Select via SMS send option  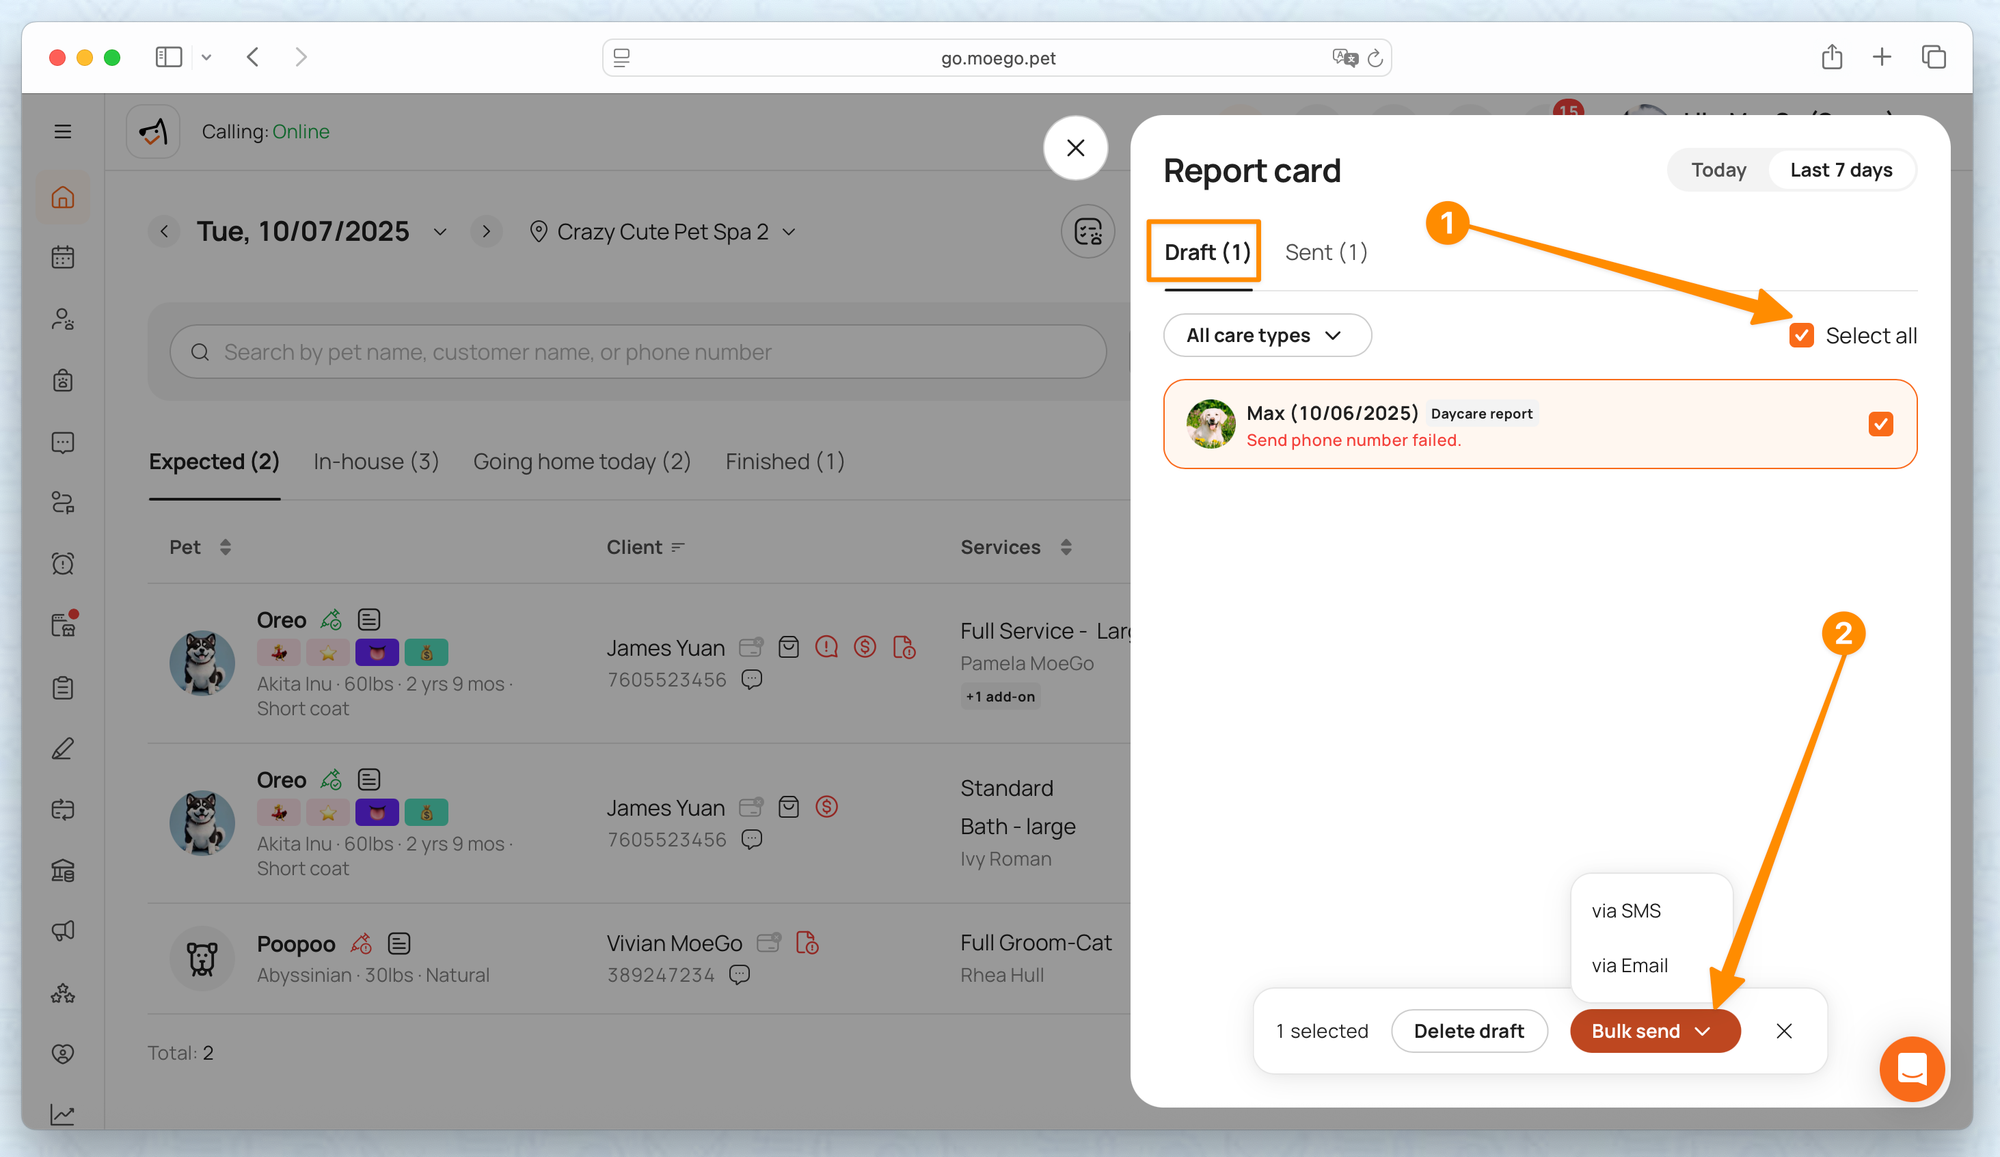coord(1626,911)
